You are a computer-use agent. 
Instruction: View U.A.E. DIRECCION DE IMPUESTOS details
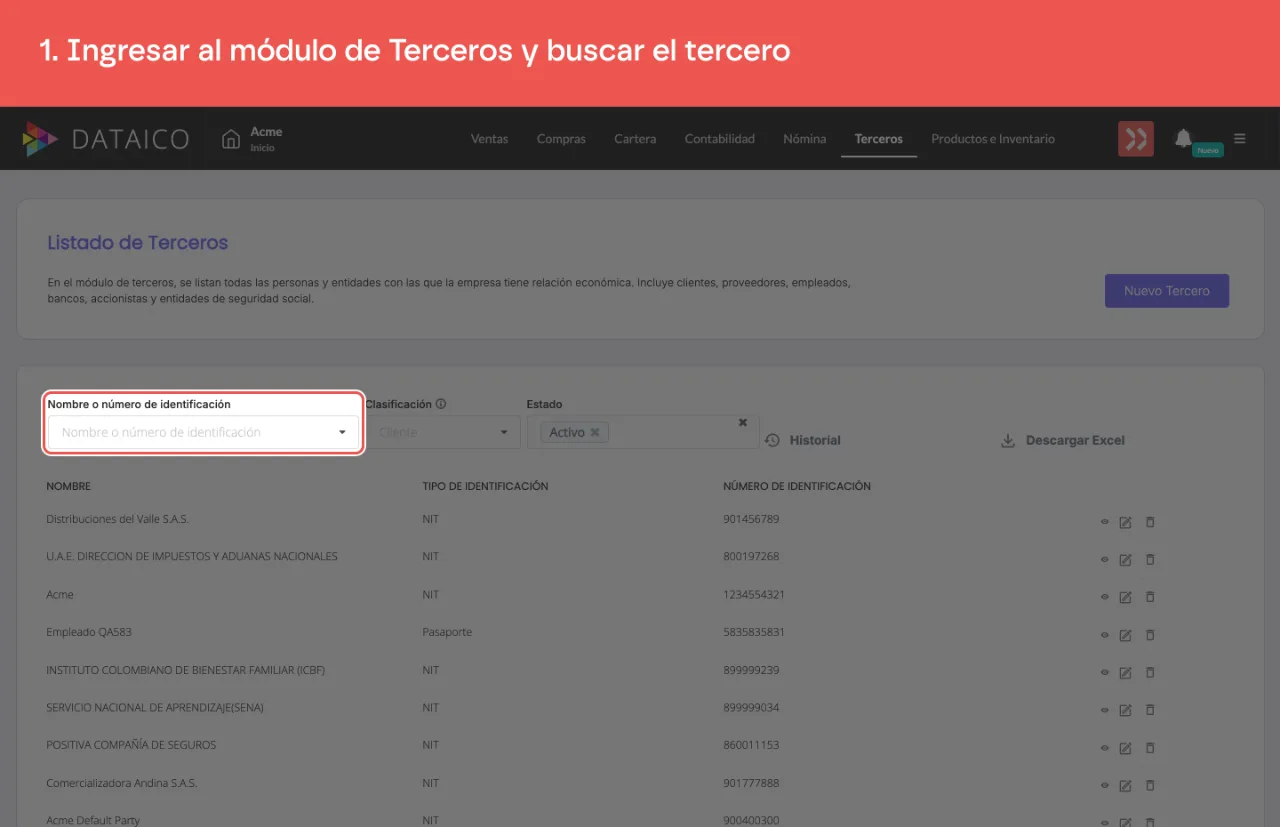[1105, 559]
